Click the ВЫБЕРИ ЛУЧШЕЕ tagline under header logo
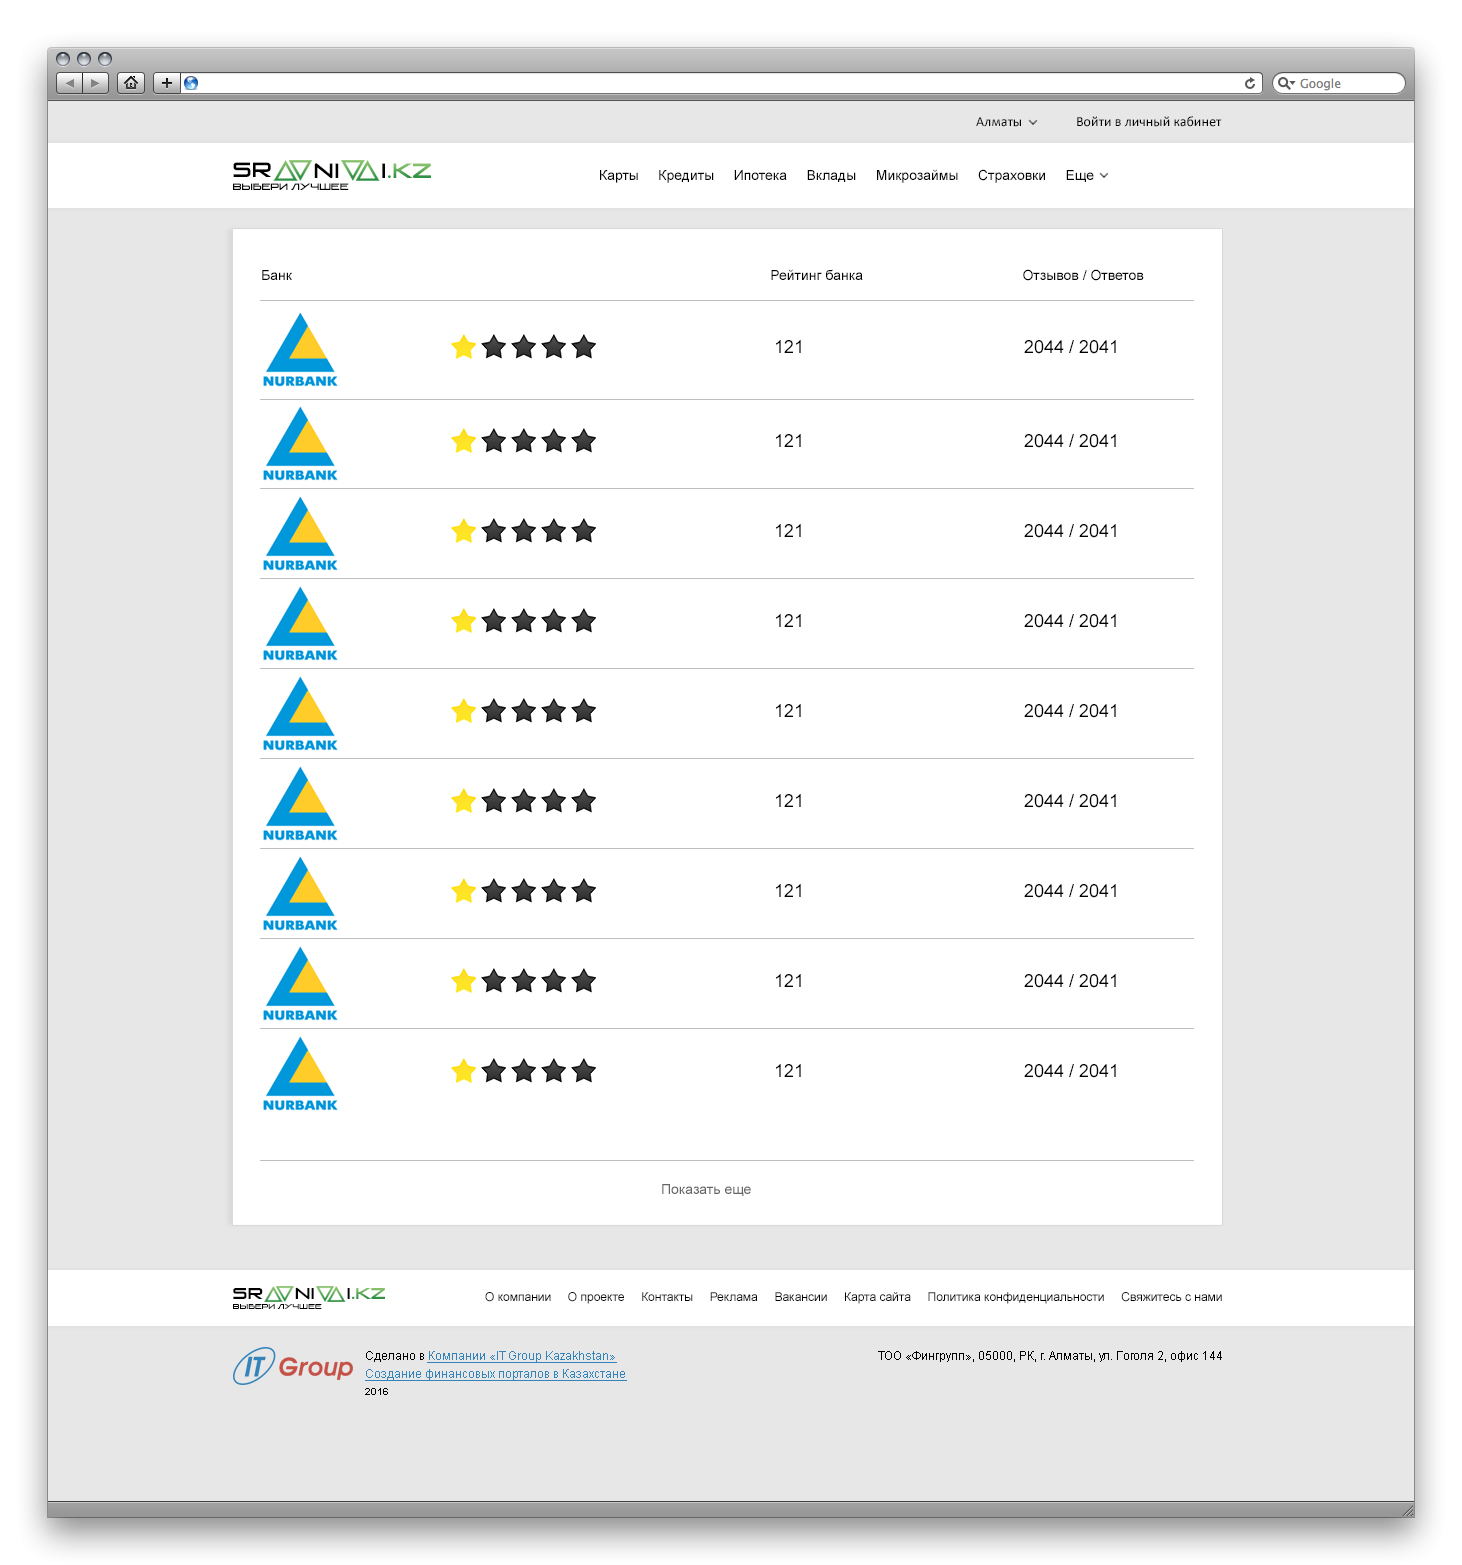The width and height of the screenshot is (1462, 1565). pos(290,187)
